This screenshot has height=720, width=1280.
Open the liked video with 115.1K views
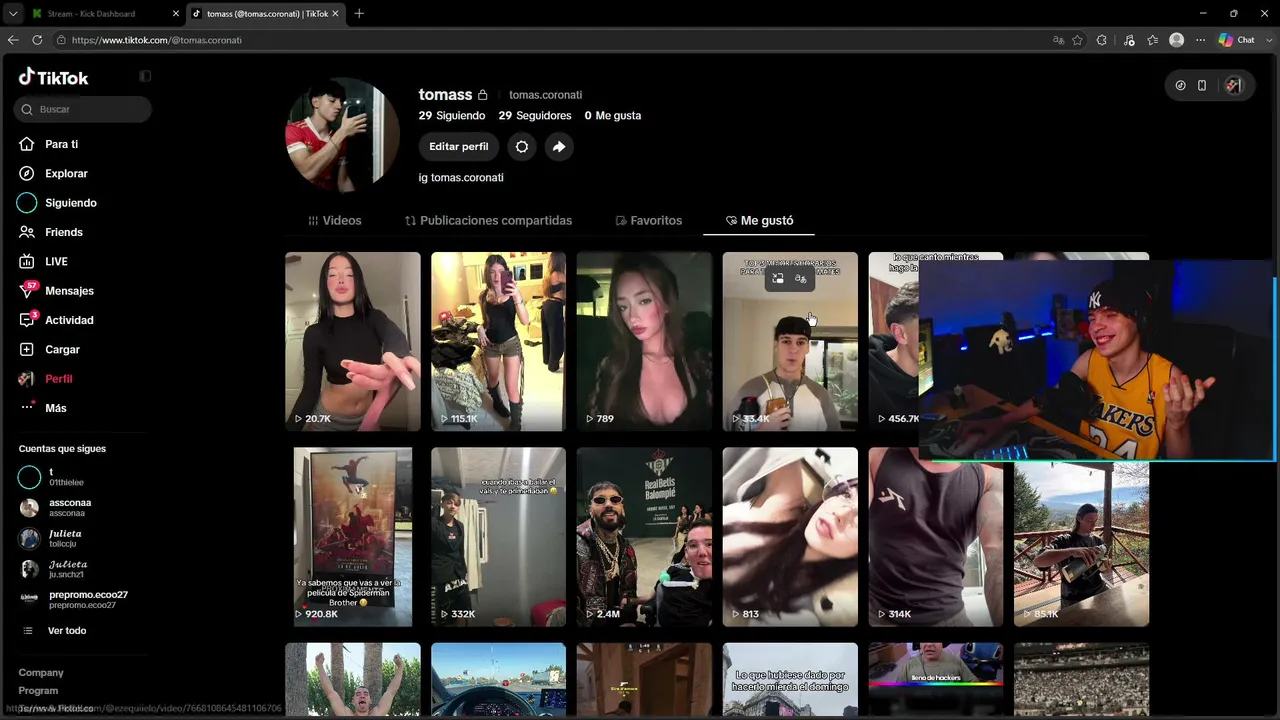tap(498, 341)
